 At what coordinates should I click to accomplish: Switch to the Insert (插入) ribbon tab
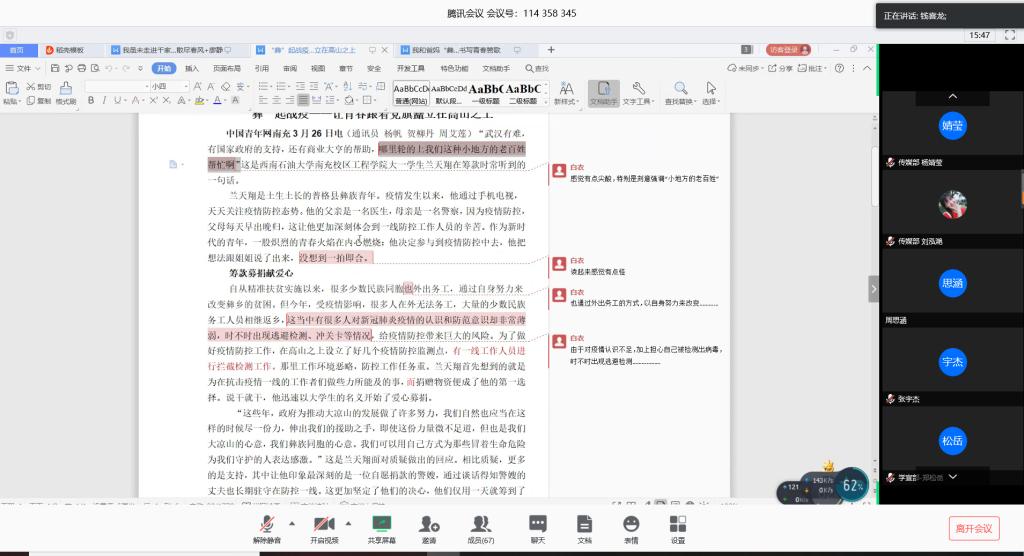coord(191,68)
